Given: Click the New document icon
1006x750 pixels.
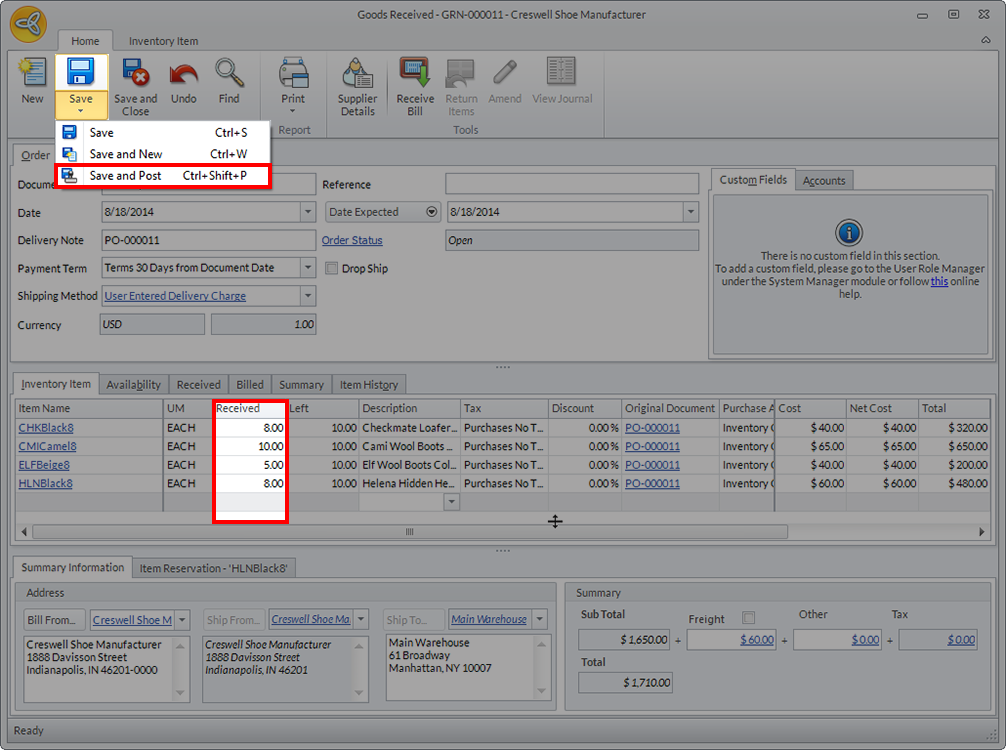Looking at the screenshot, I should click(x=32, y=79).
